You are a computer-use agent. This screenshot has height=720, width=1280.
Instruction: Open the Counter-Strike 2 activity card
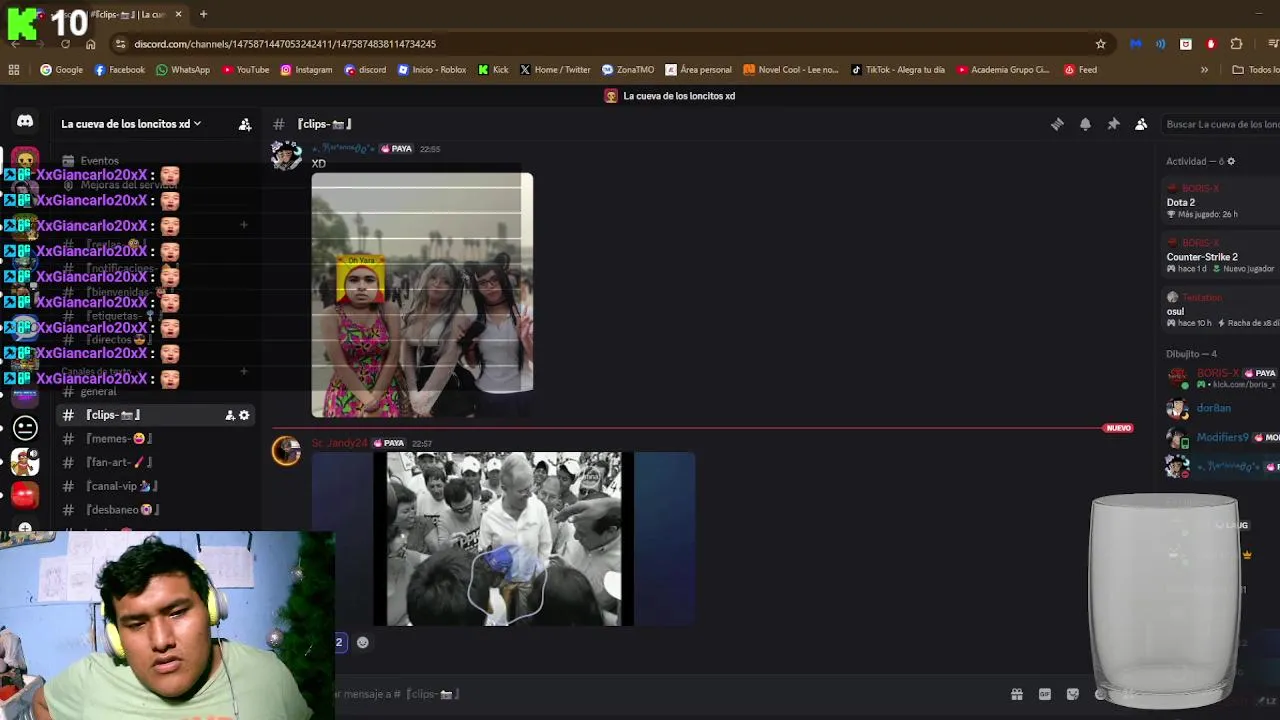[x=1222, y=256]
